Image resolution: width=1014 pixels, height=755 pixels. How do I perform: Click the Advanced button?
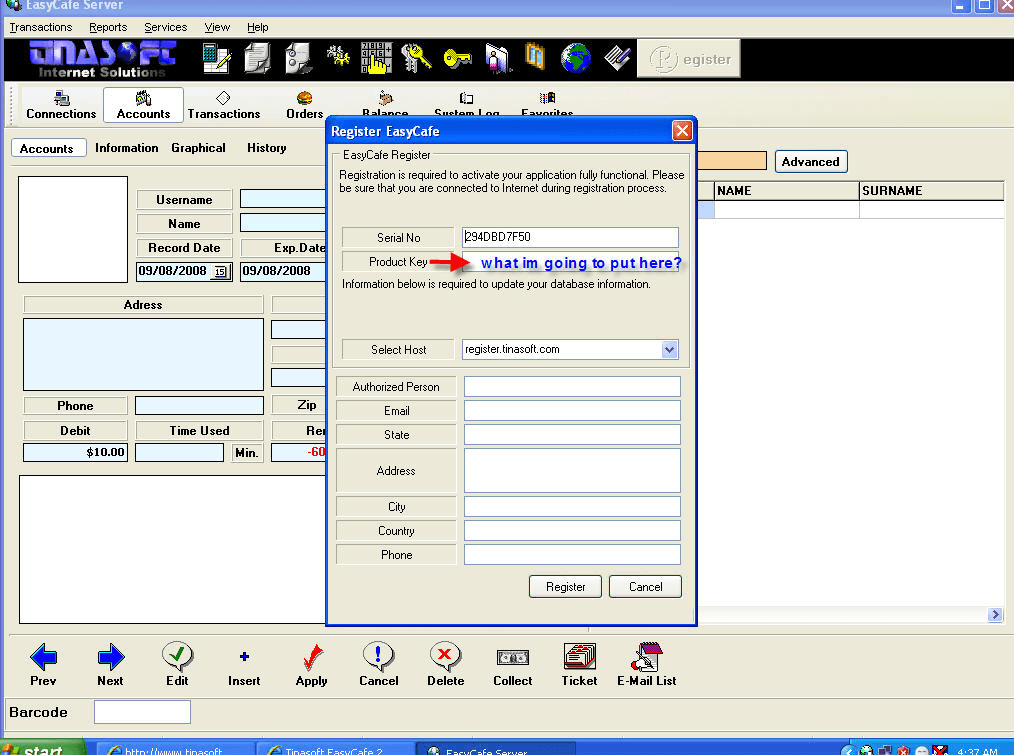click(810, 162)
